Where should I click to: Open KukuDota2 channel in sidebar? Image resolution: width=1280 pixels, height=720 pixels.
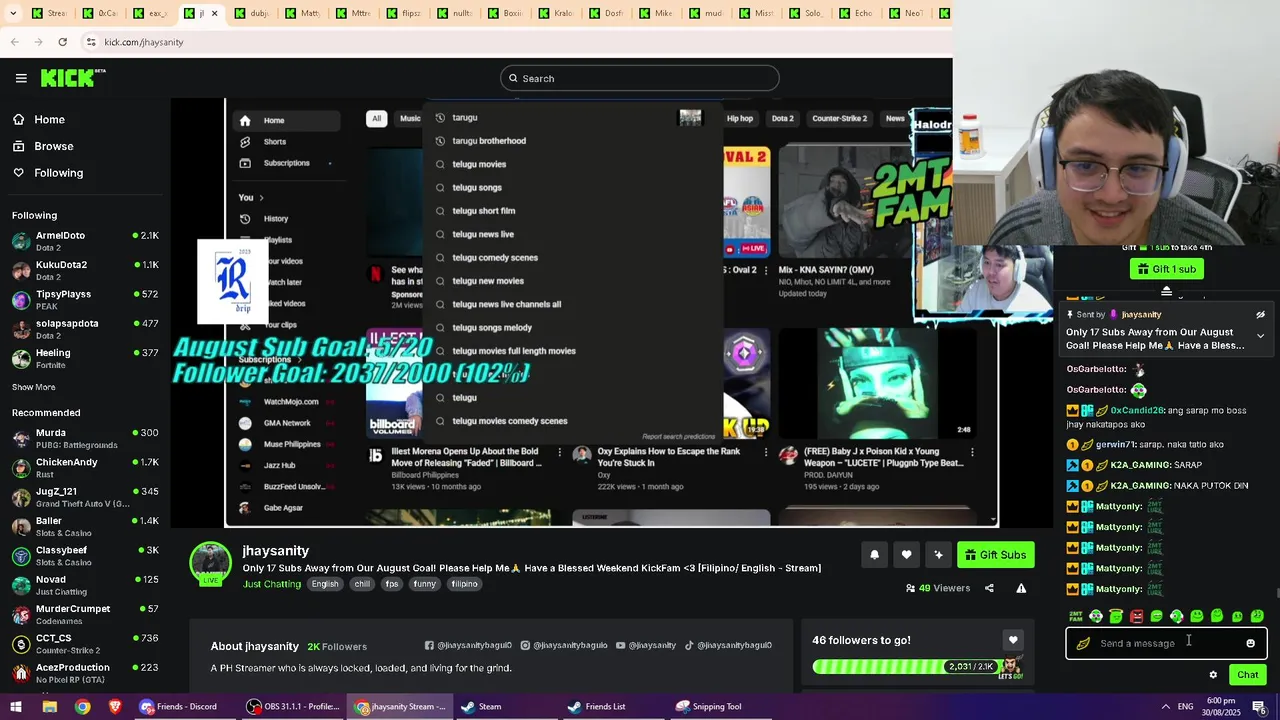click(85, 270)
